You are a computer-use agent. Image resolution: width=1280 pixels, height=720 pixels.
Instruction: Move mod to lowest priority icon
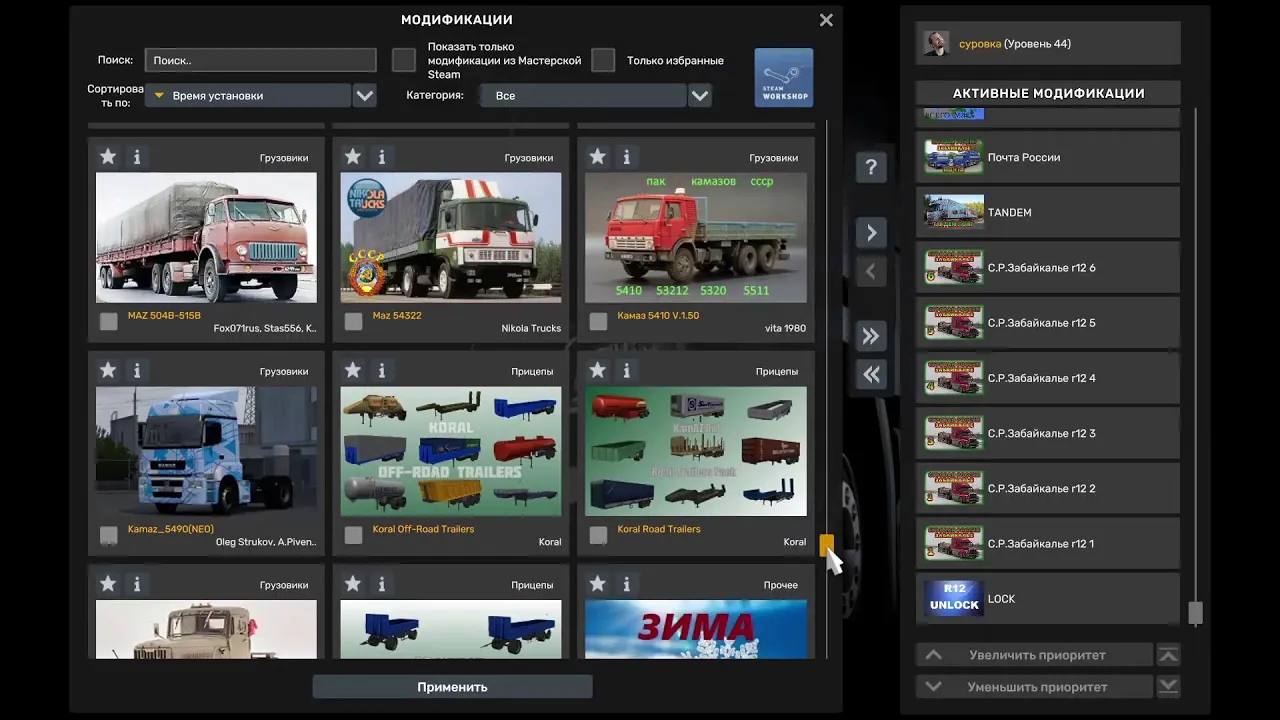pos(1168,687)
